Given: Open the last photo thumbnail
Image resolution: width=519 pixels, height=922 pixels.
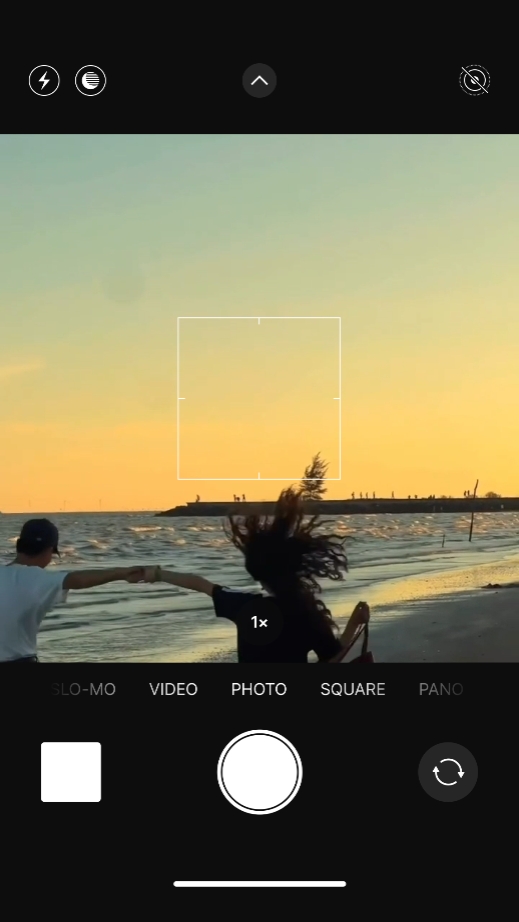Looking at the screenshot, I should point(71,772).
